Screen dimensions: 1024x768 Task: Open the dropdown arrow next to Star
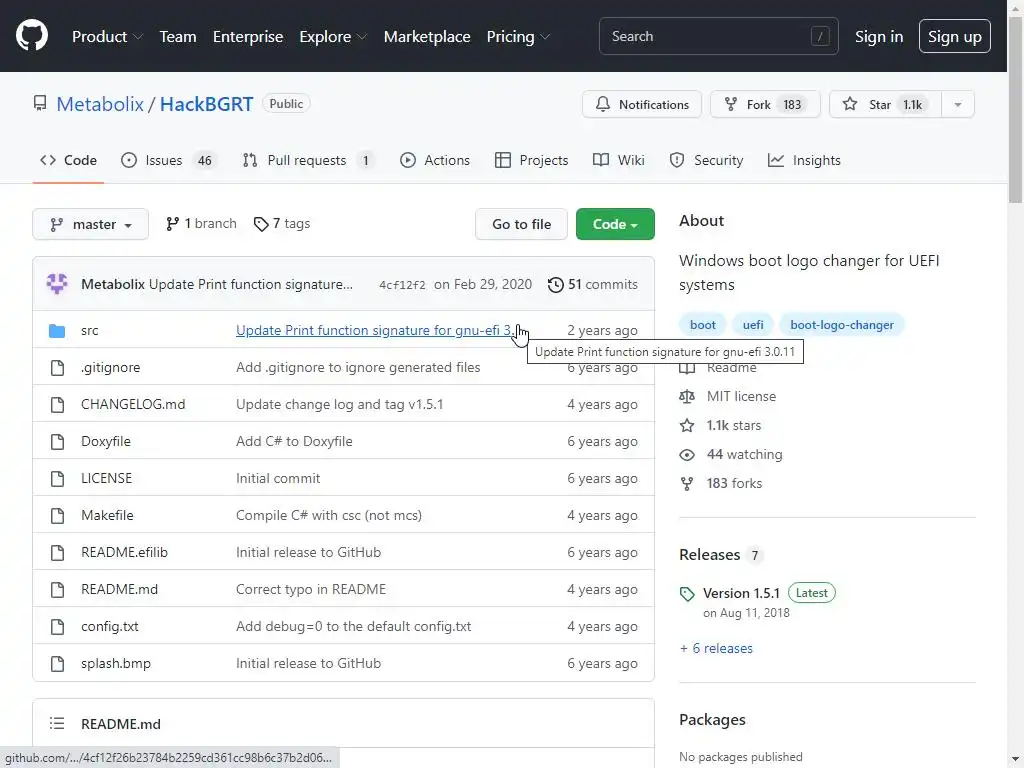coord(958,104)
